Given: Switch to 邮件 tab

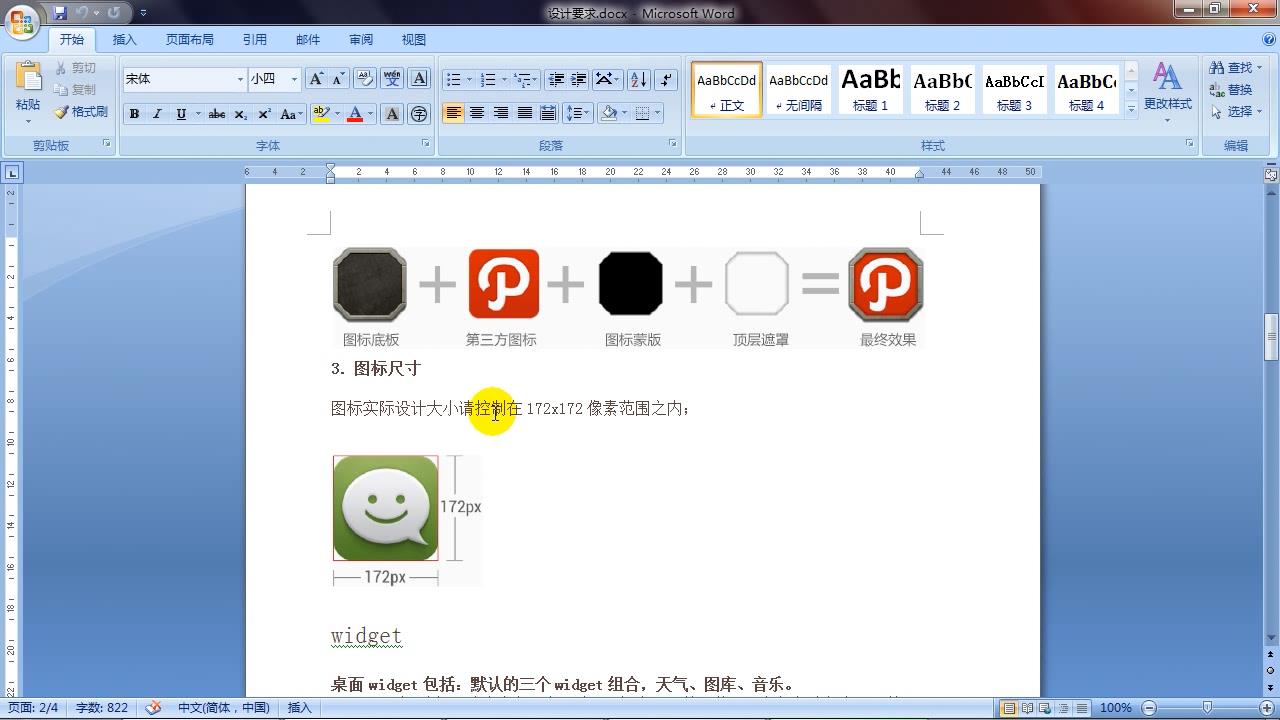Looking at the screenshot, I should coord(308,40).
